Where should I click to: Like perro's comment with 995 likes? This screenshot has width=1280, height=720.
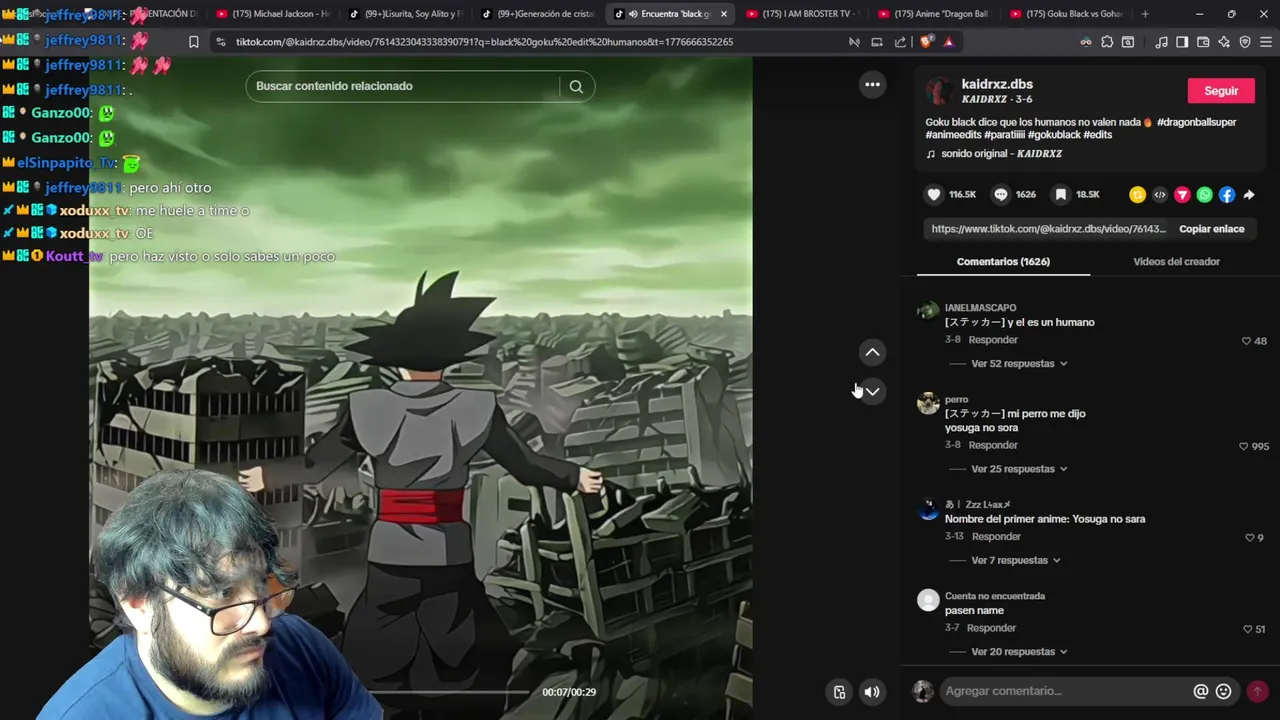pos(1243,446)
